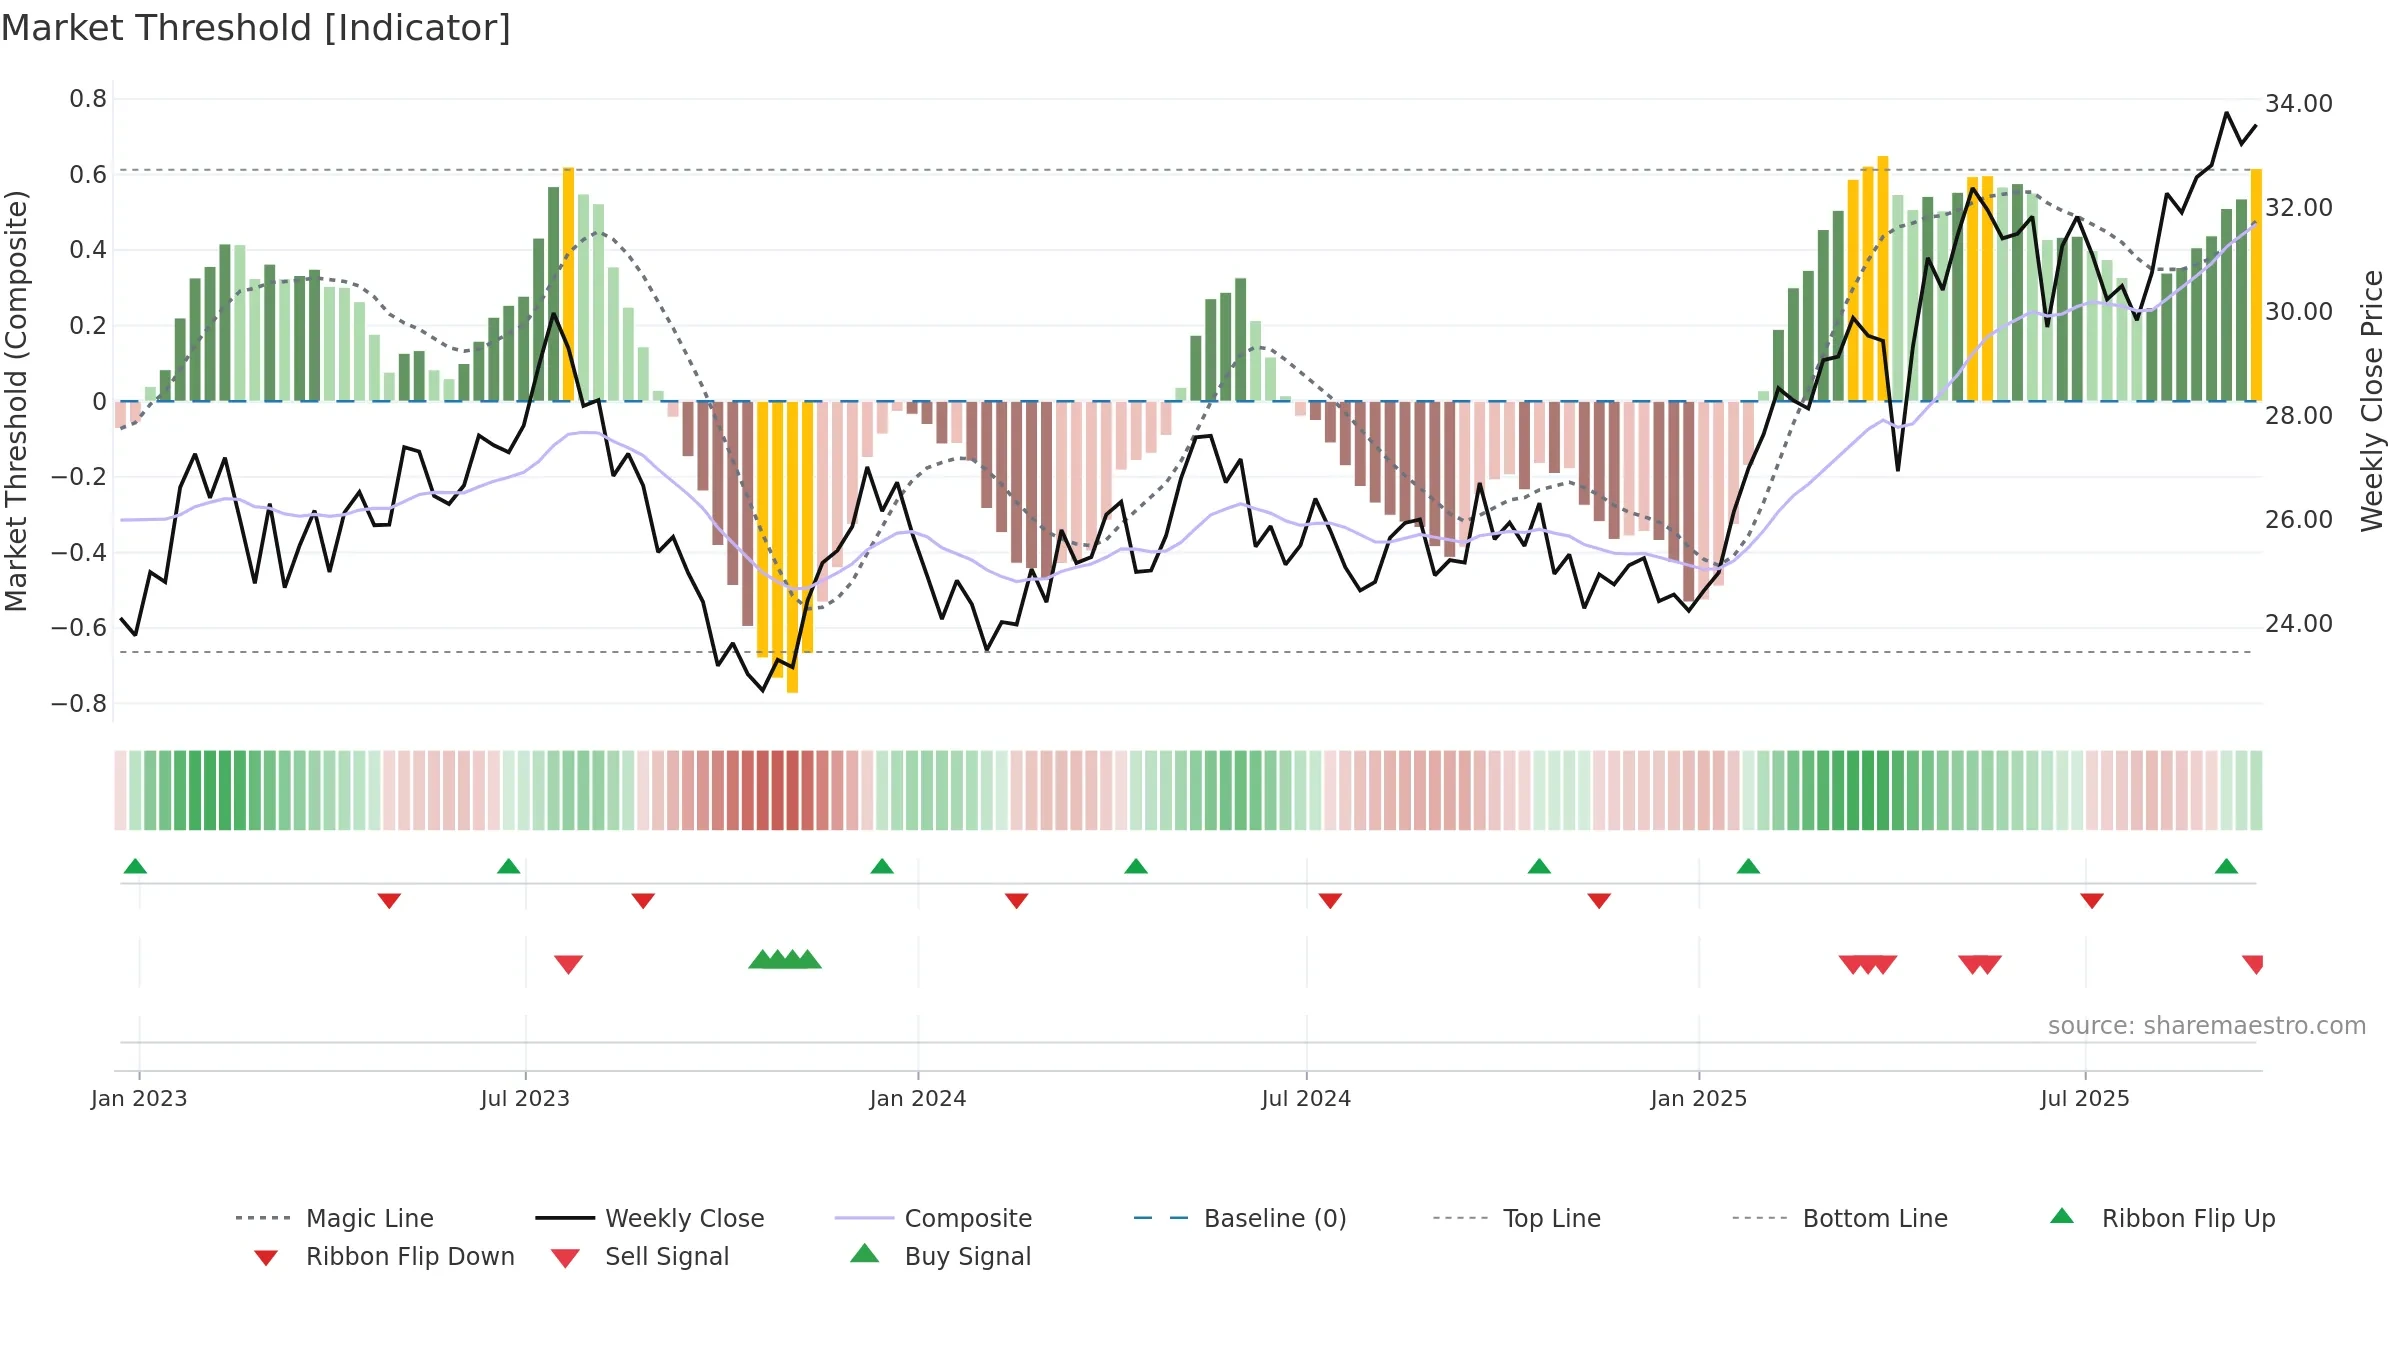This screenshot has height=1350, width=2400.
Task: Click the yellow peak bar in Jul 2023
Action: [568, 284]
